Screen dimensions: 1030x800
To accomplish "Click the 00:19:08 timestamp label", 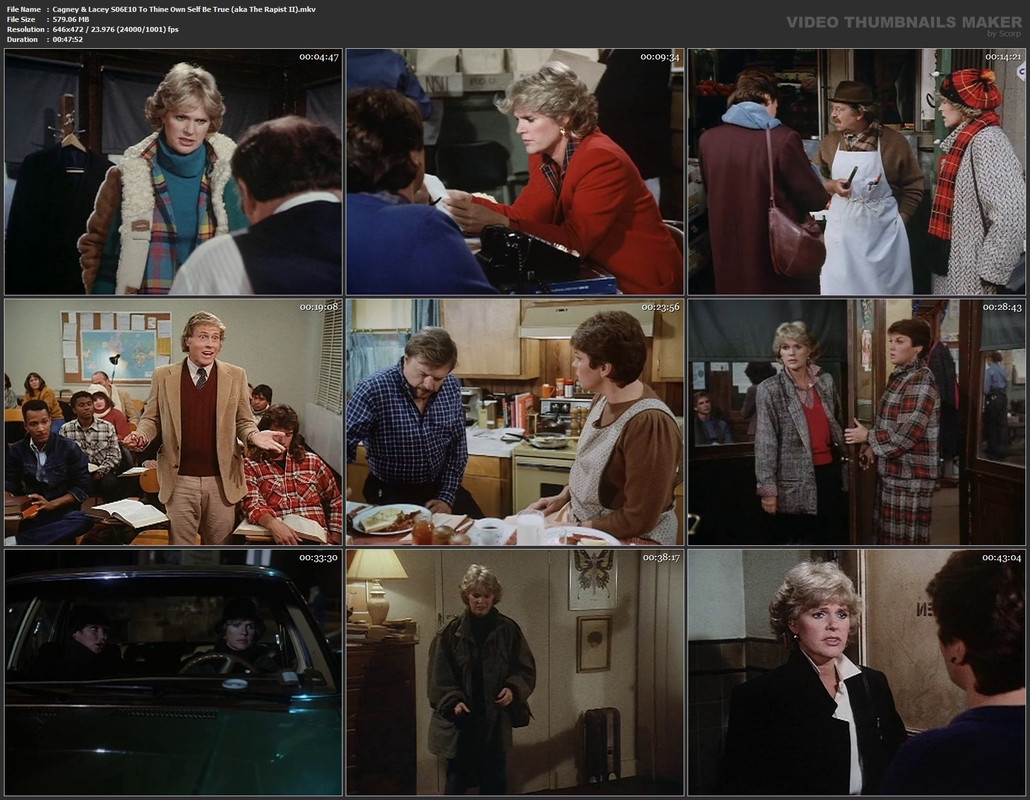I will pos(319,307).
